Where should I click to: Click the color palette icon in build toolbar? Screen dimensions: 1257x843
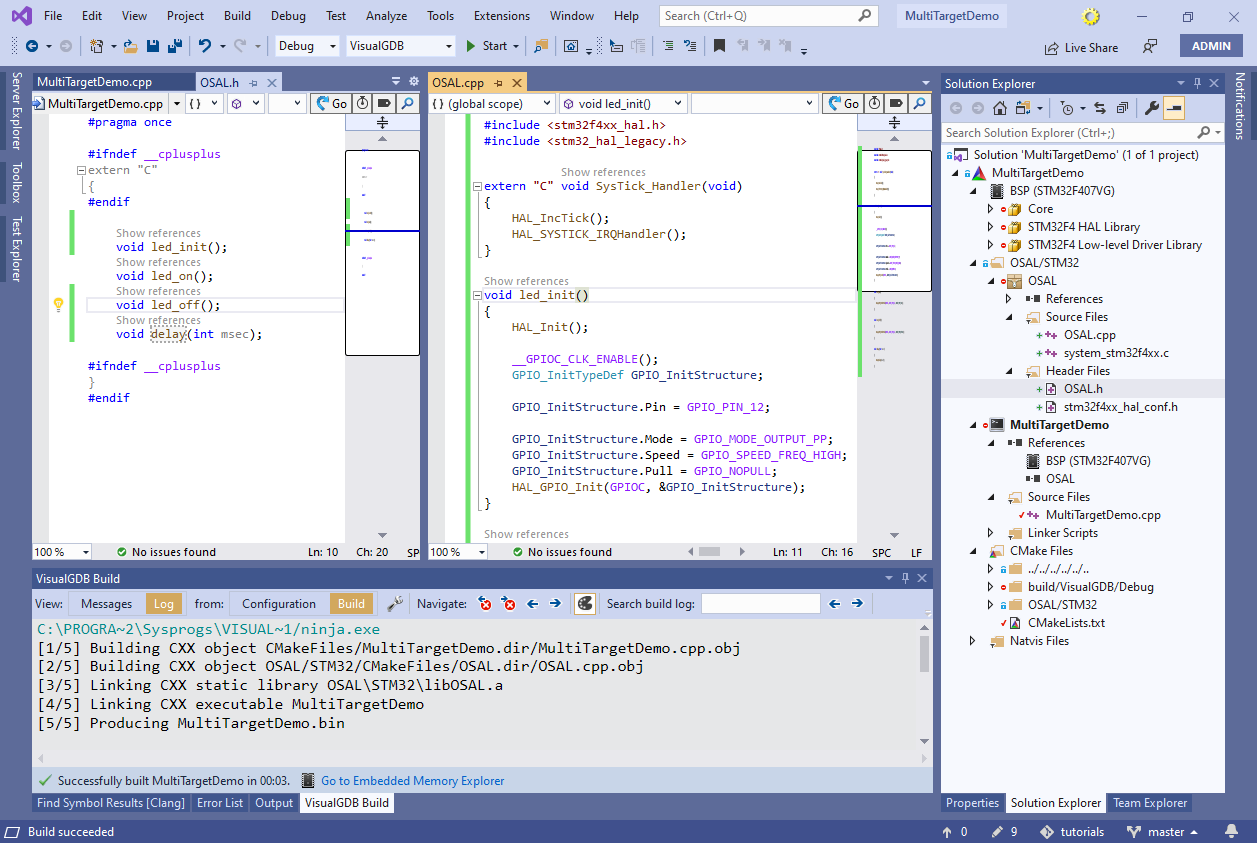[x=585, y=604]
